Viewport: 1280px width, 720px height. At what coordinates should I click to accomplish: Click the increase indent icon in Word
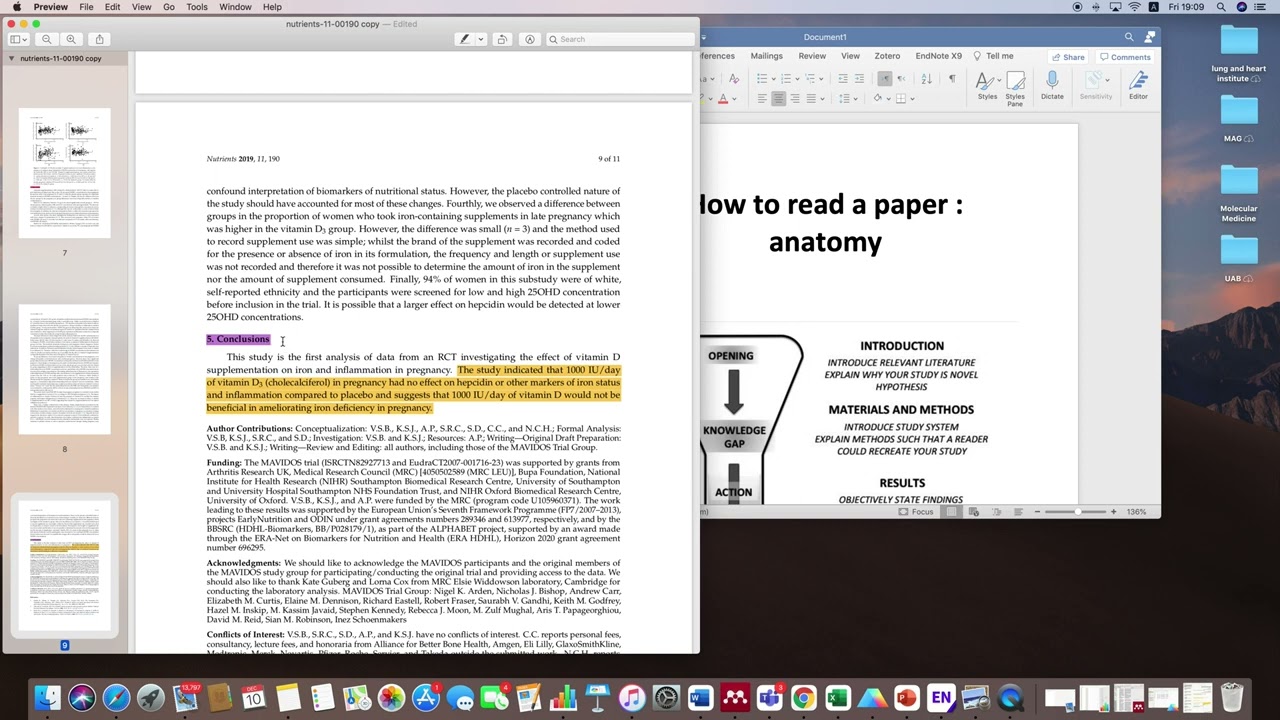(x=859, y=79)
